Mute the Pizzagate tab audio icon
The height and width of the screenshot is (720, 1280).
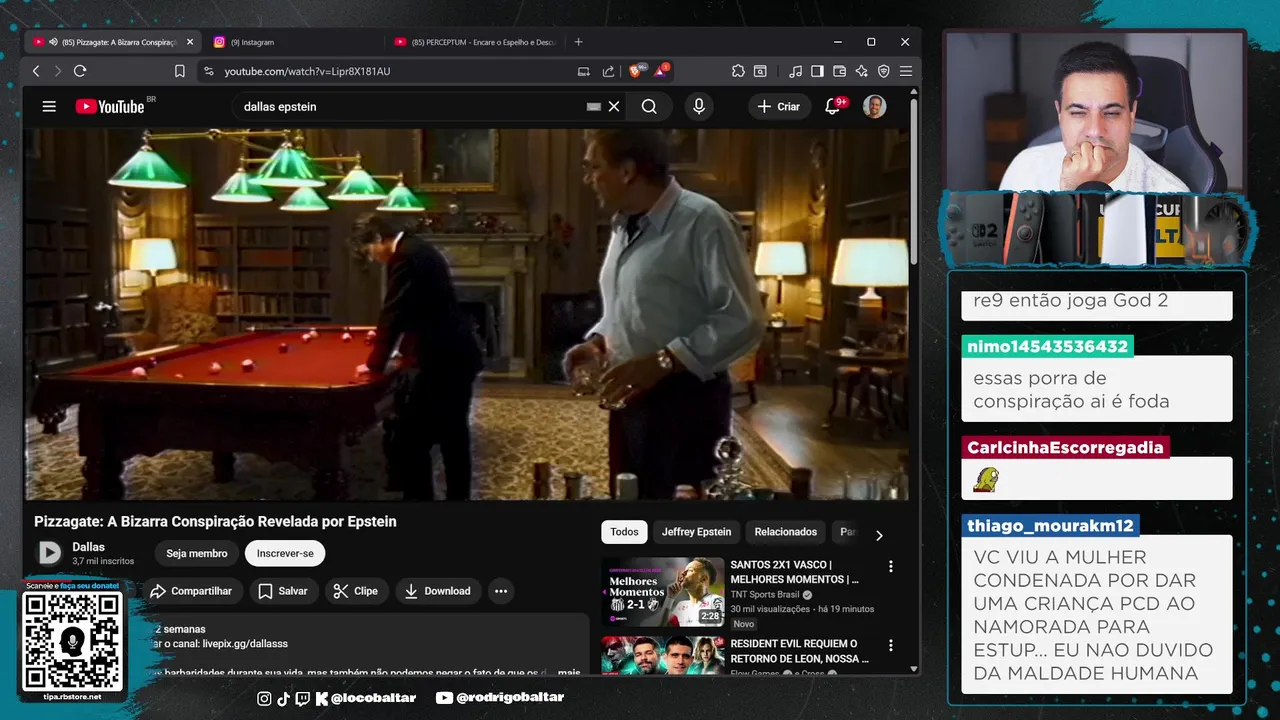click(53, 42)
